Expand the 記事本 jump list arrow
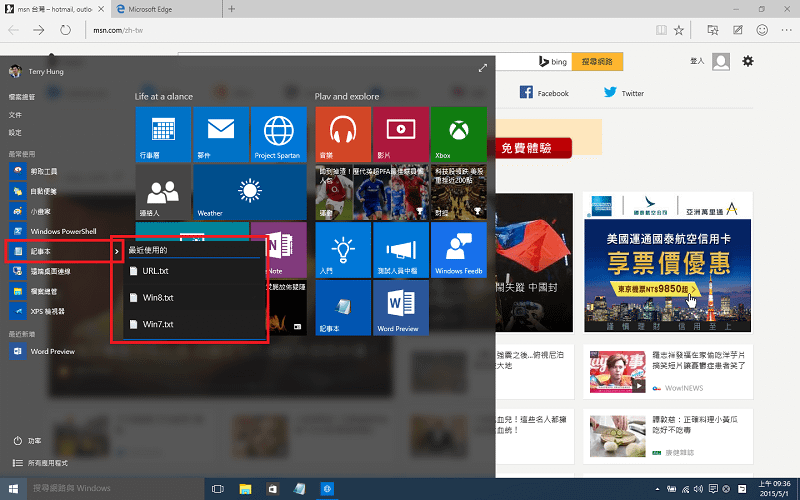 coord(117,252)
